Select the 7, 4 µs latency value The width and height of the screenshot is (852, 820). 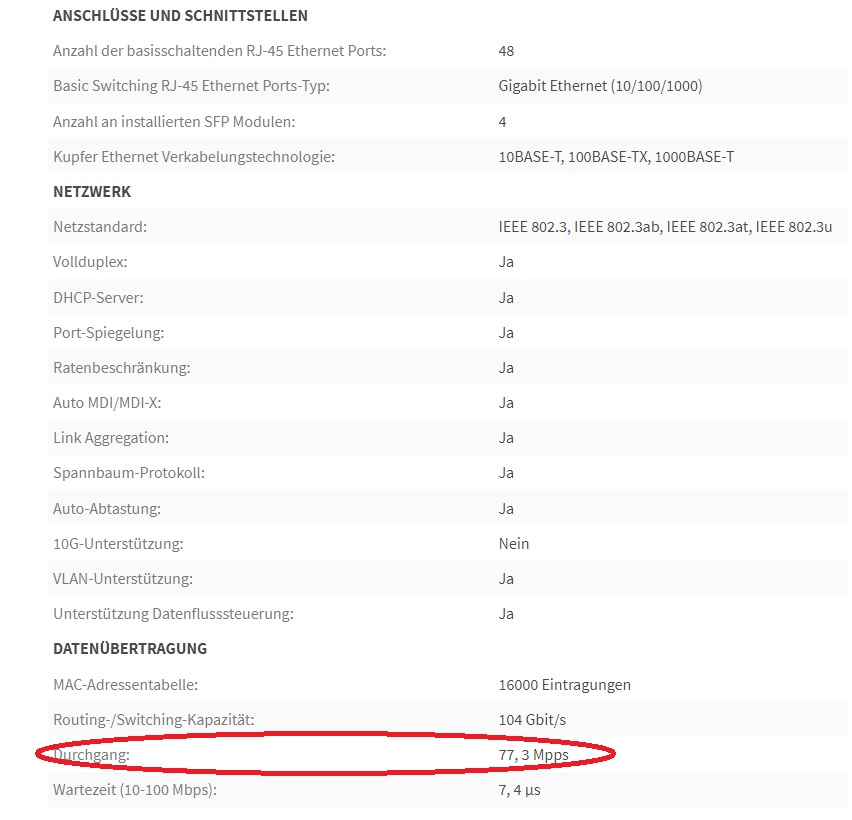[519, 790]
